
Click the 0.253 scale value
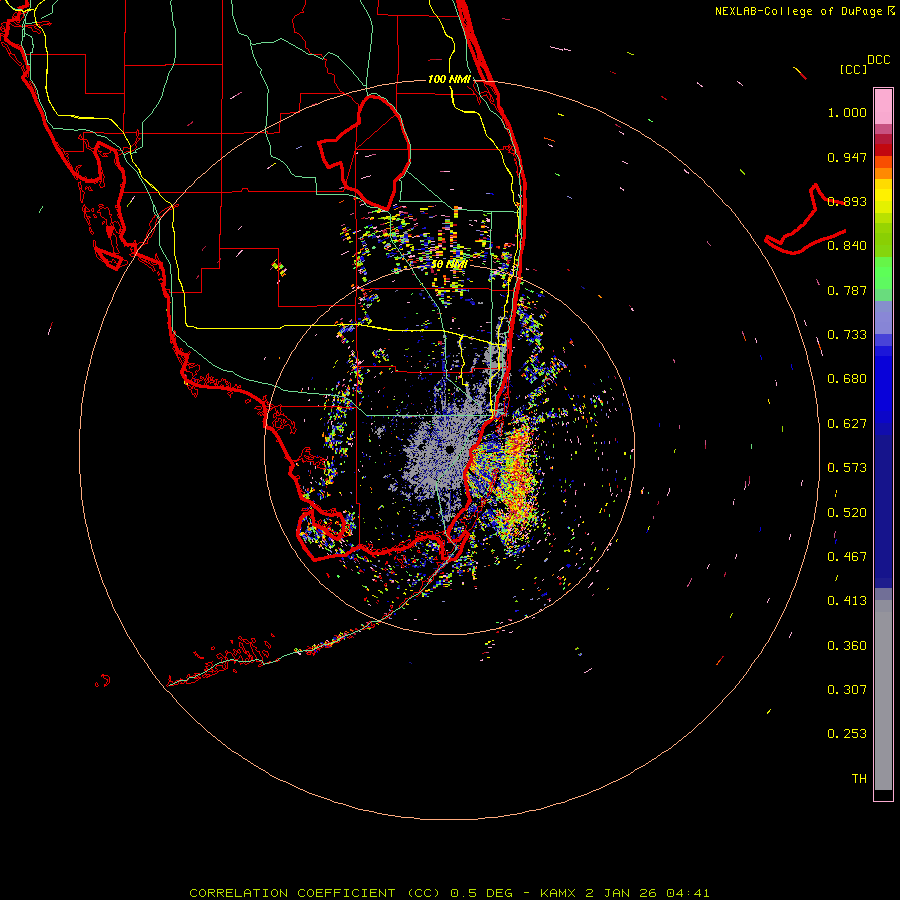847,734
